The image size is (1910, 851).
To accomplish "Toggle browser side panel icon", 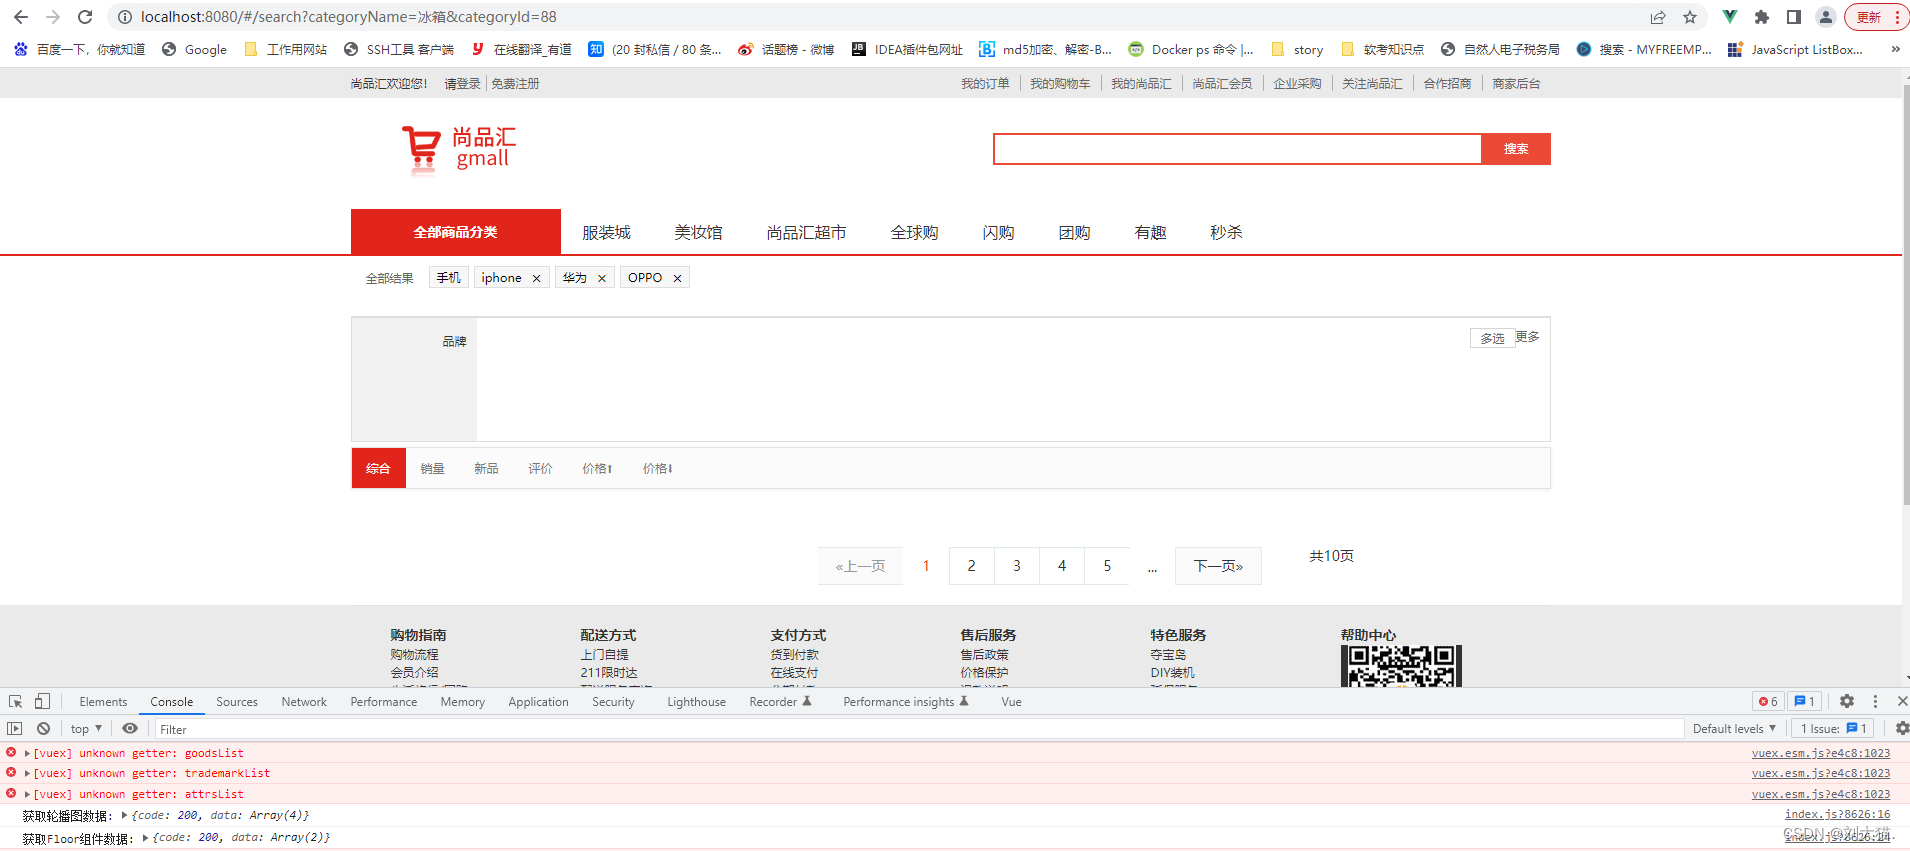I will pyautogui.click(x=1794, y=17).
